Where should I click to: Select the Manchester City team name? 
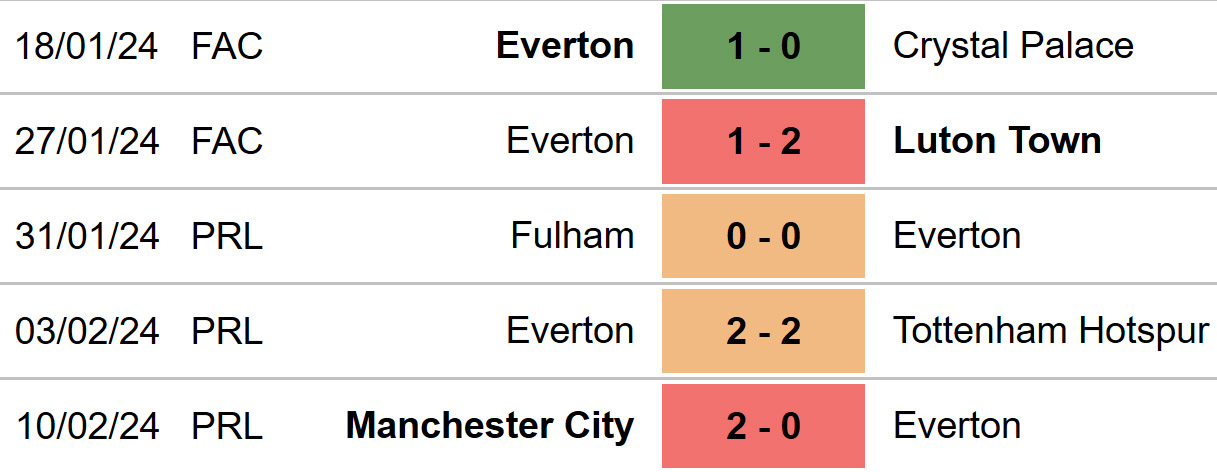(x=490, y=426)
